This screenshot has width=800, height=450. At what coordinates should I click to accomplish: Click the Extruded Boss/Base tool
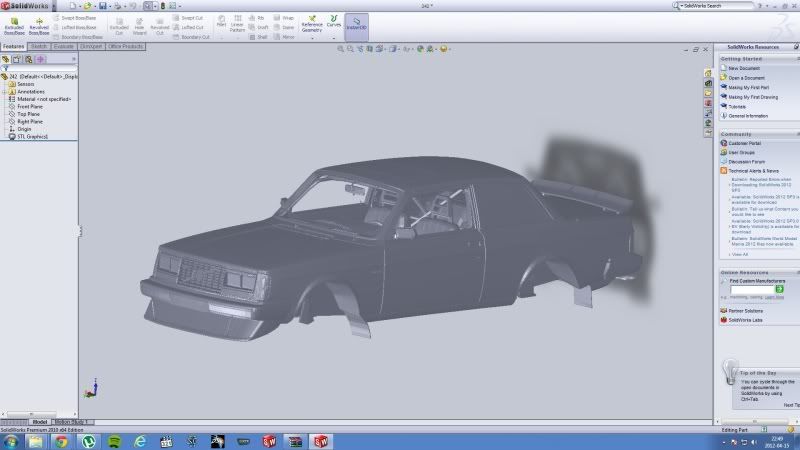tap(14, 27)
